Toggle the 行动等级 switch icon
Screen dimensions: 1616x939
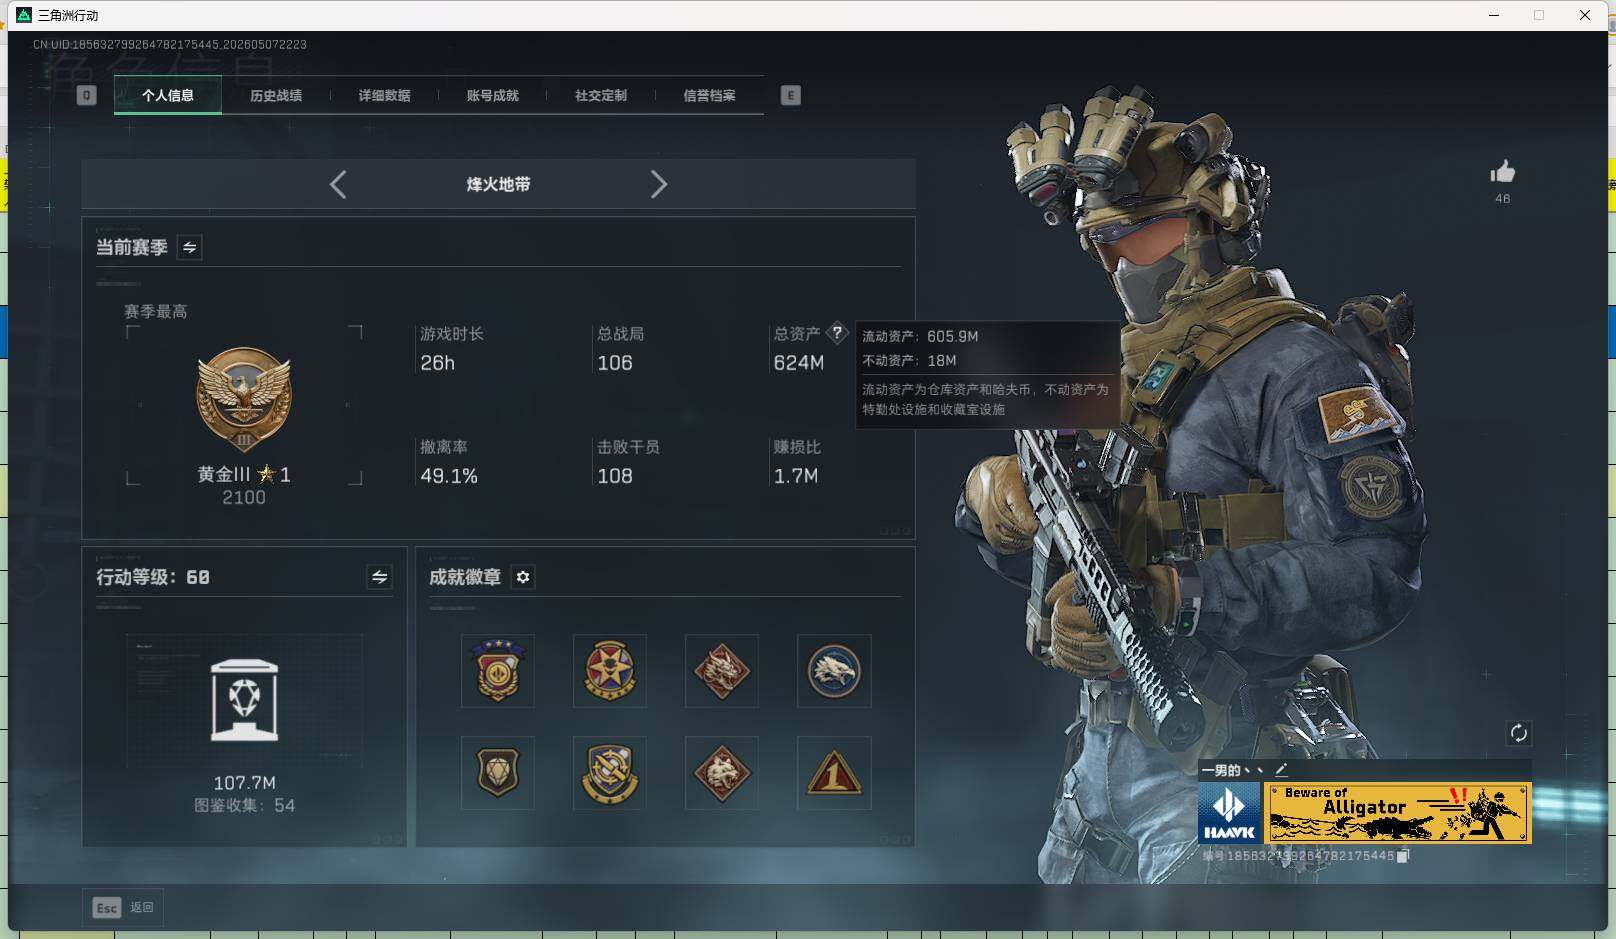tap(379, 577)
